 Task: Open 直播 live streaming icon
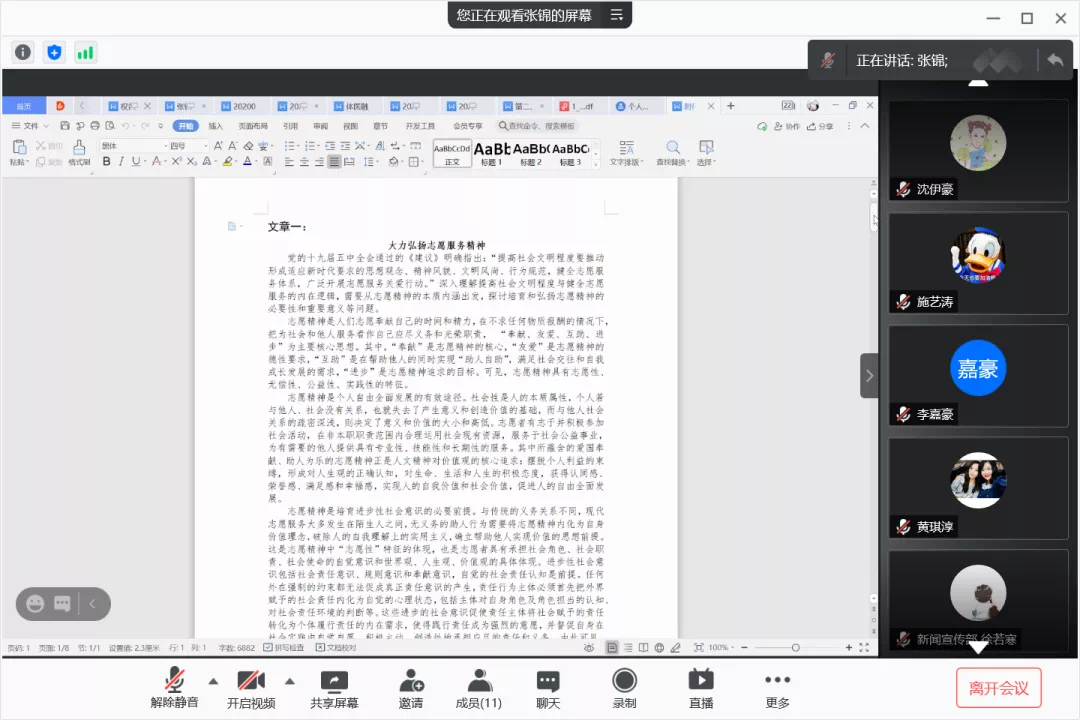coord(701,688)
